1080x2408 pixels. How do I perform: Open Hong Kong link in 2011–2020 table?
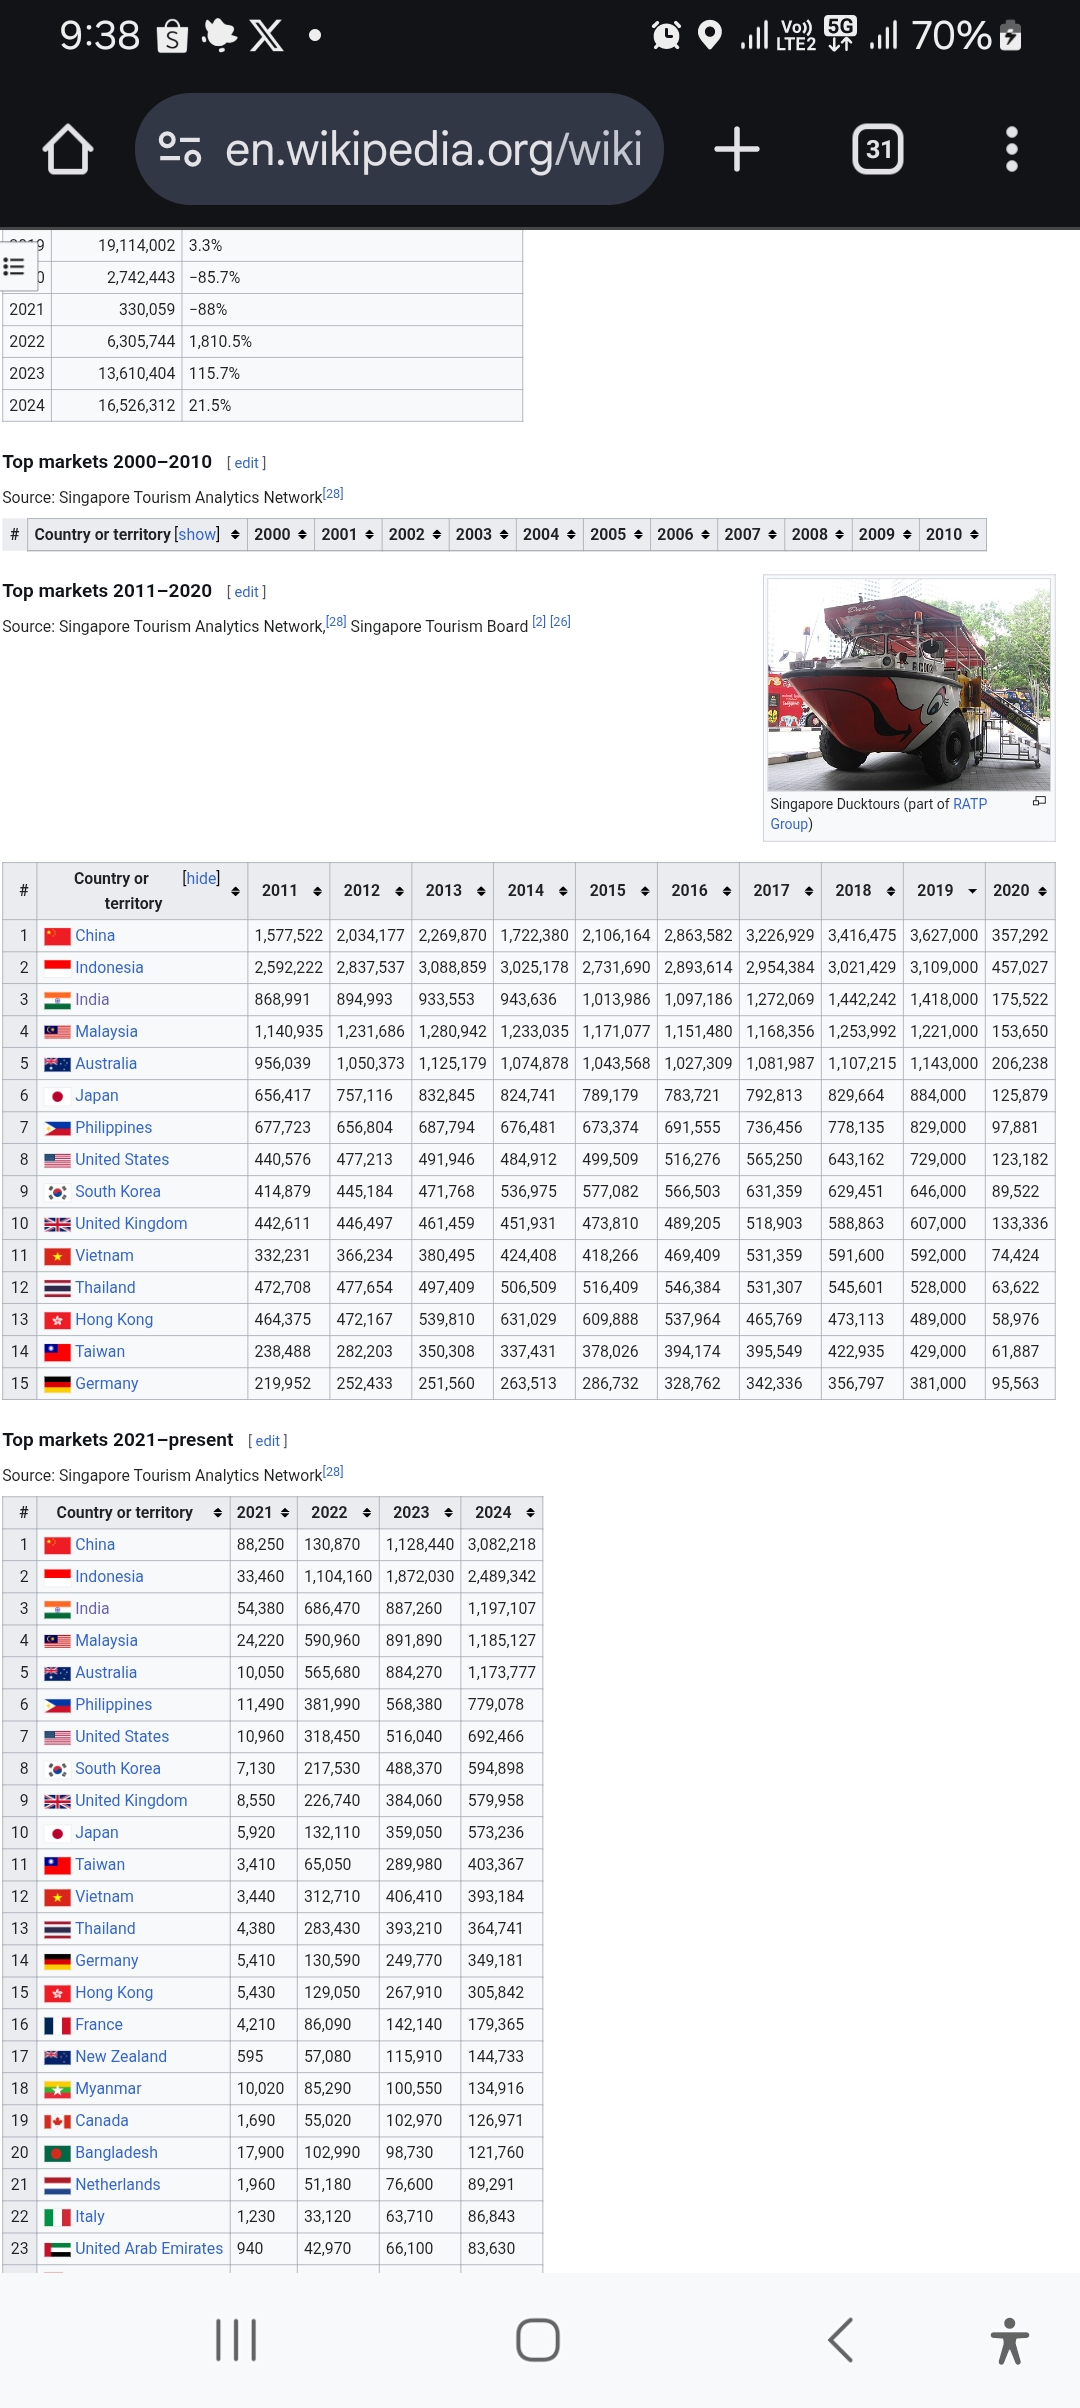click(114, 1320)
